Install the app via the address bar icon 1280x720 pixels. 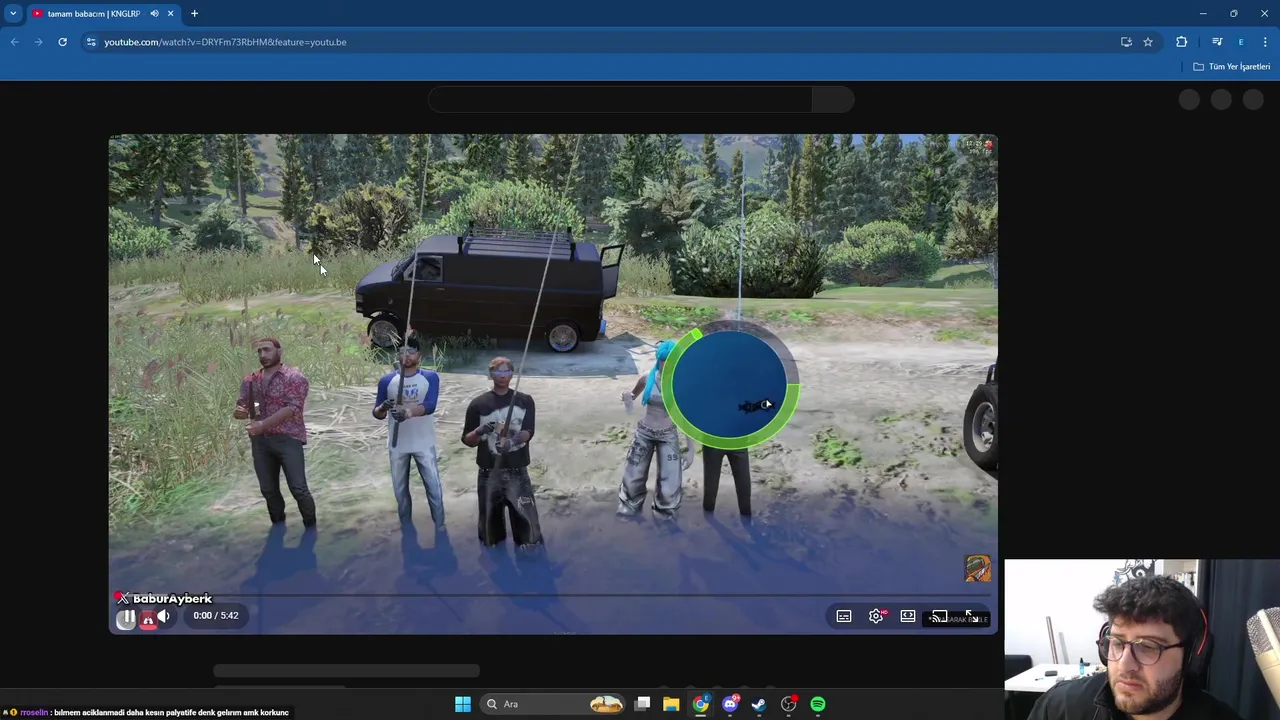pos(1126,42)
